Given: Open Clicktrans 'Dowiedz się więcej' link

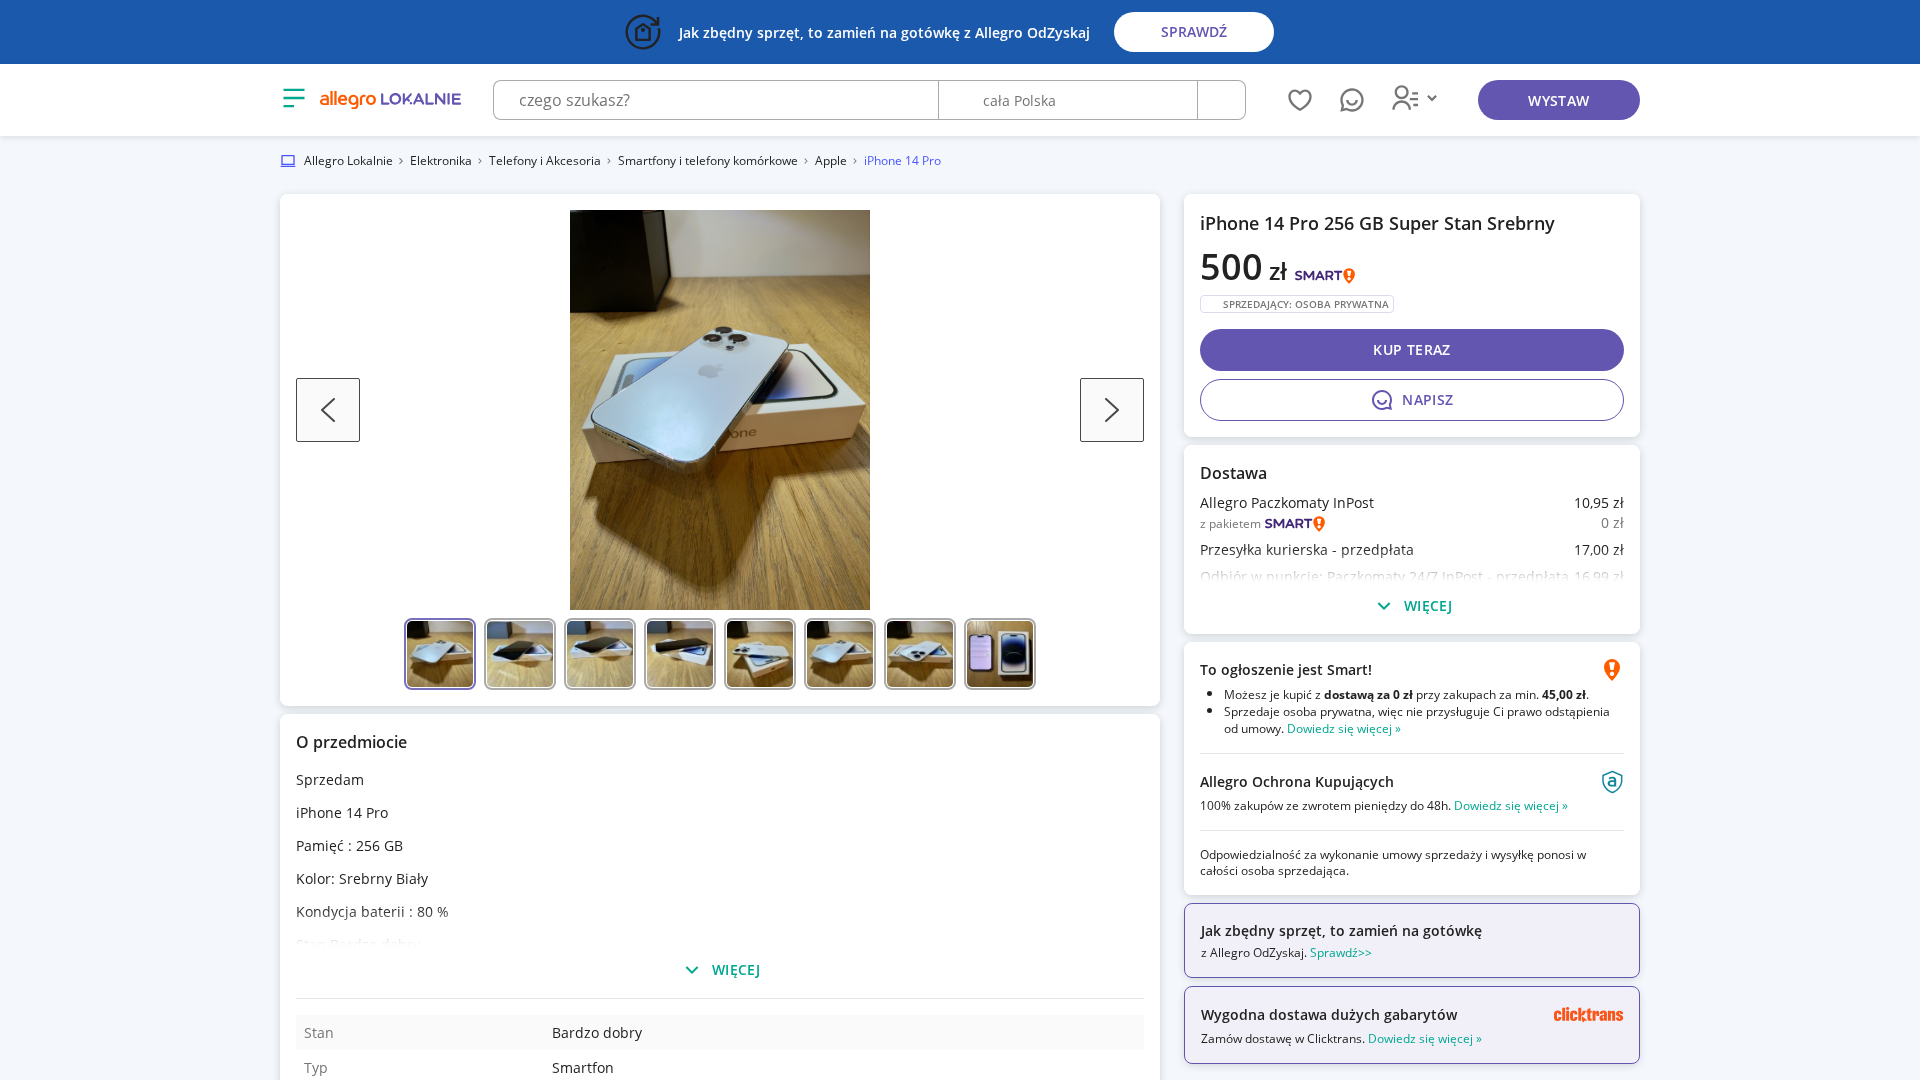Looking at the screenshot, I should pos(1425,1039).
